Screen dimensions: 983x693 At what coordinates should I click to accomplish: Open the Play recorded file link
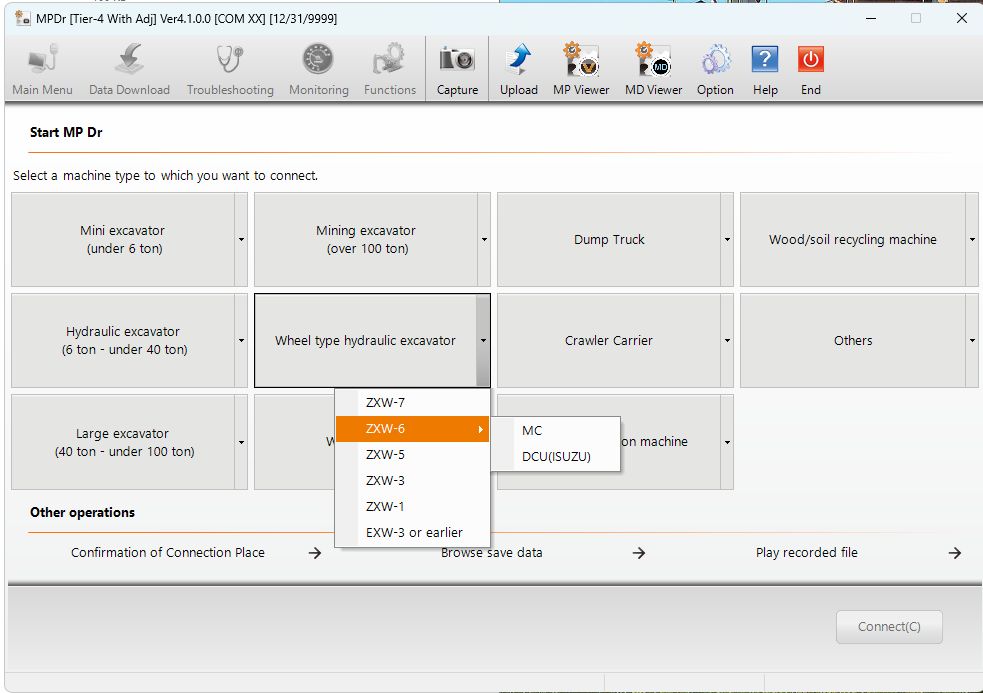click(806, 553)
